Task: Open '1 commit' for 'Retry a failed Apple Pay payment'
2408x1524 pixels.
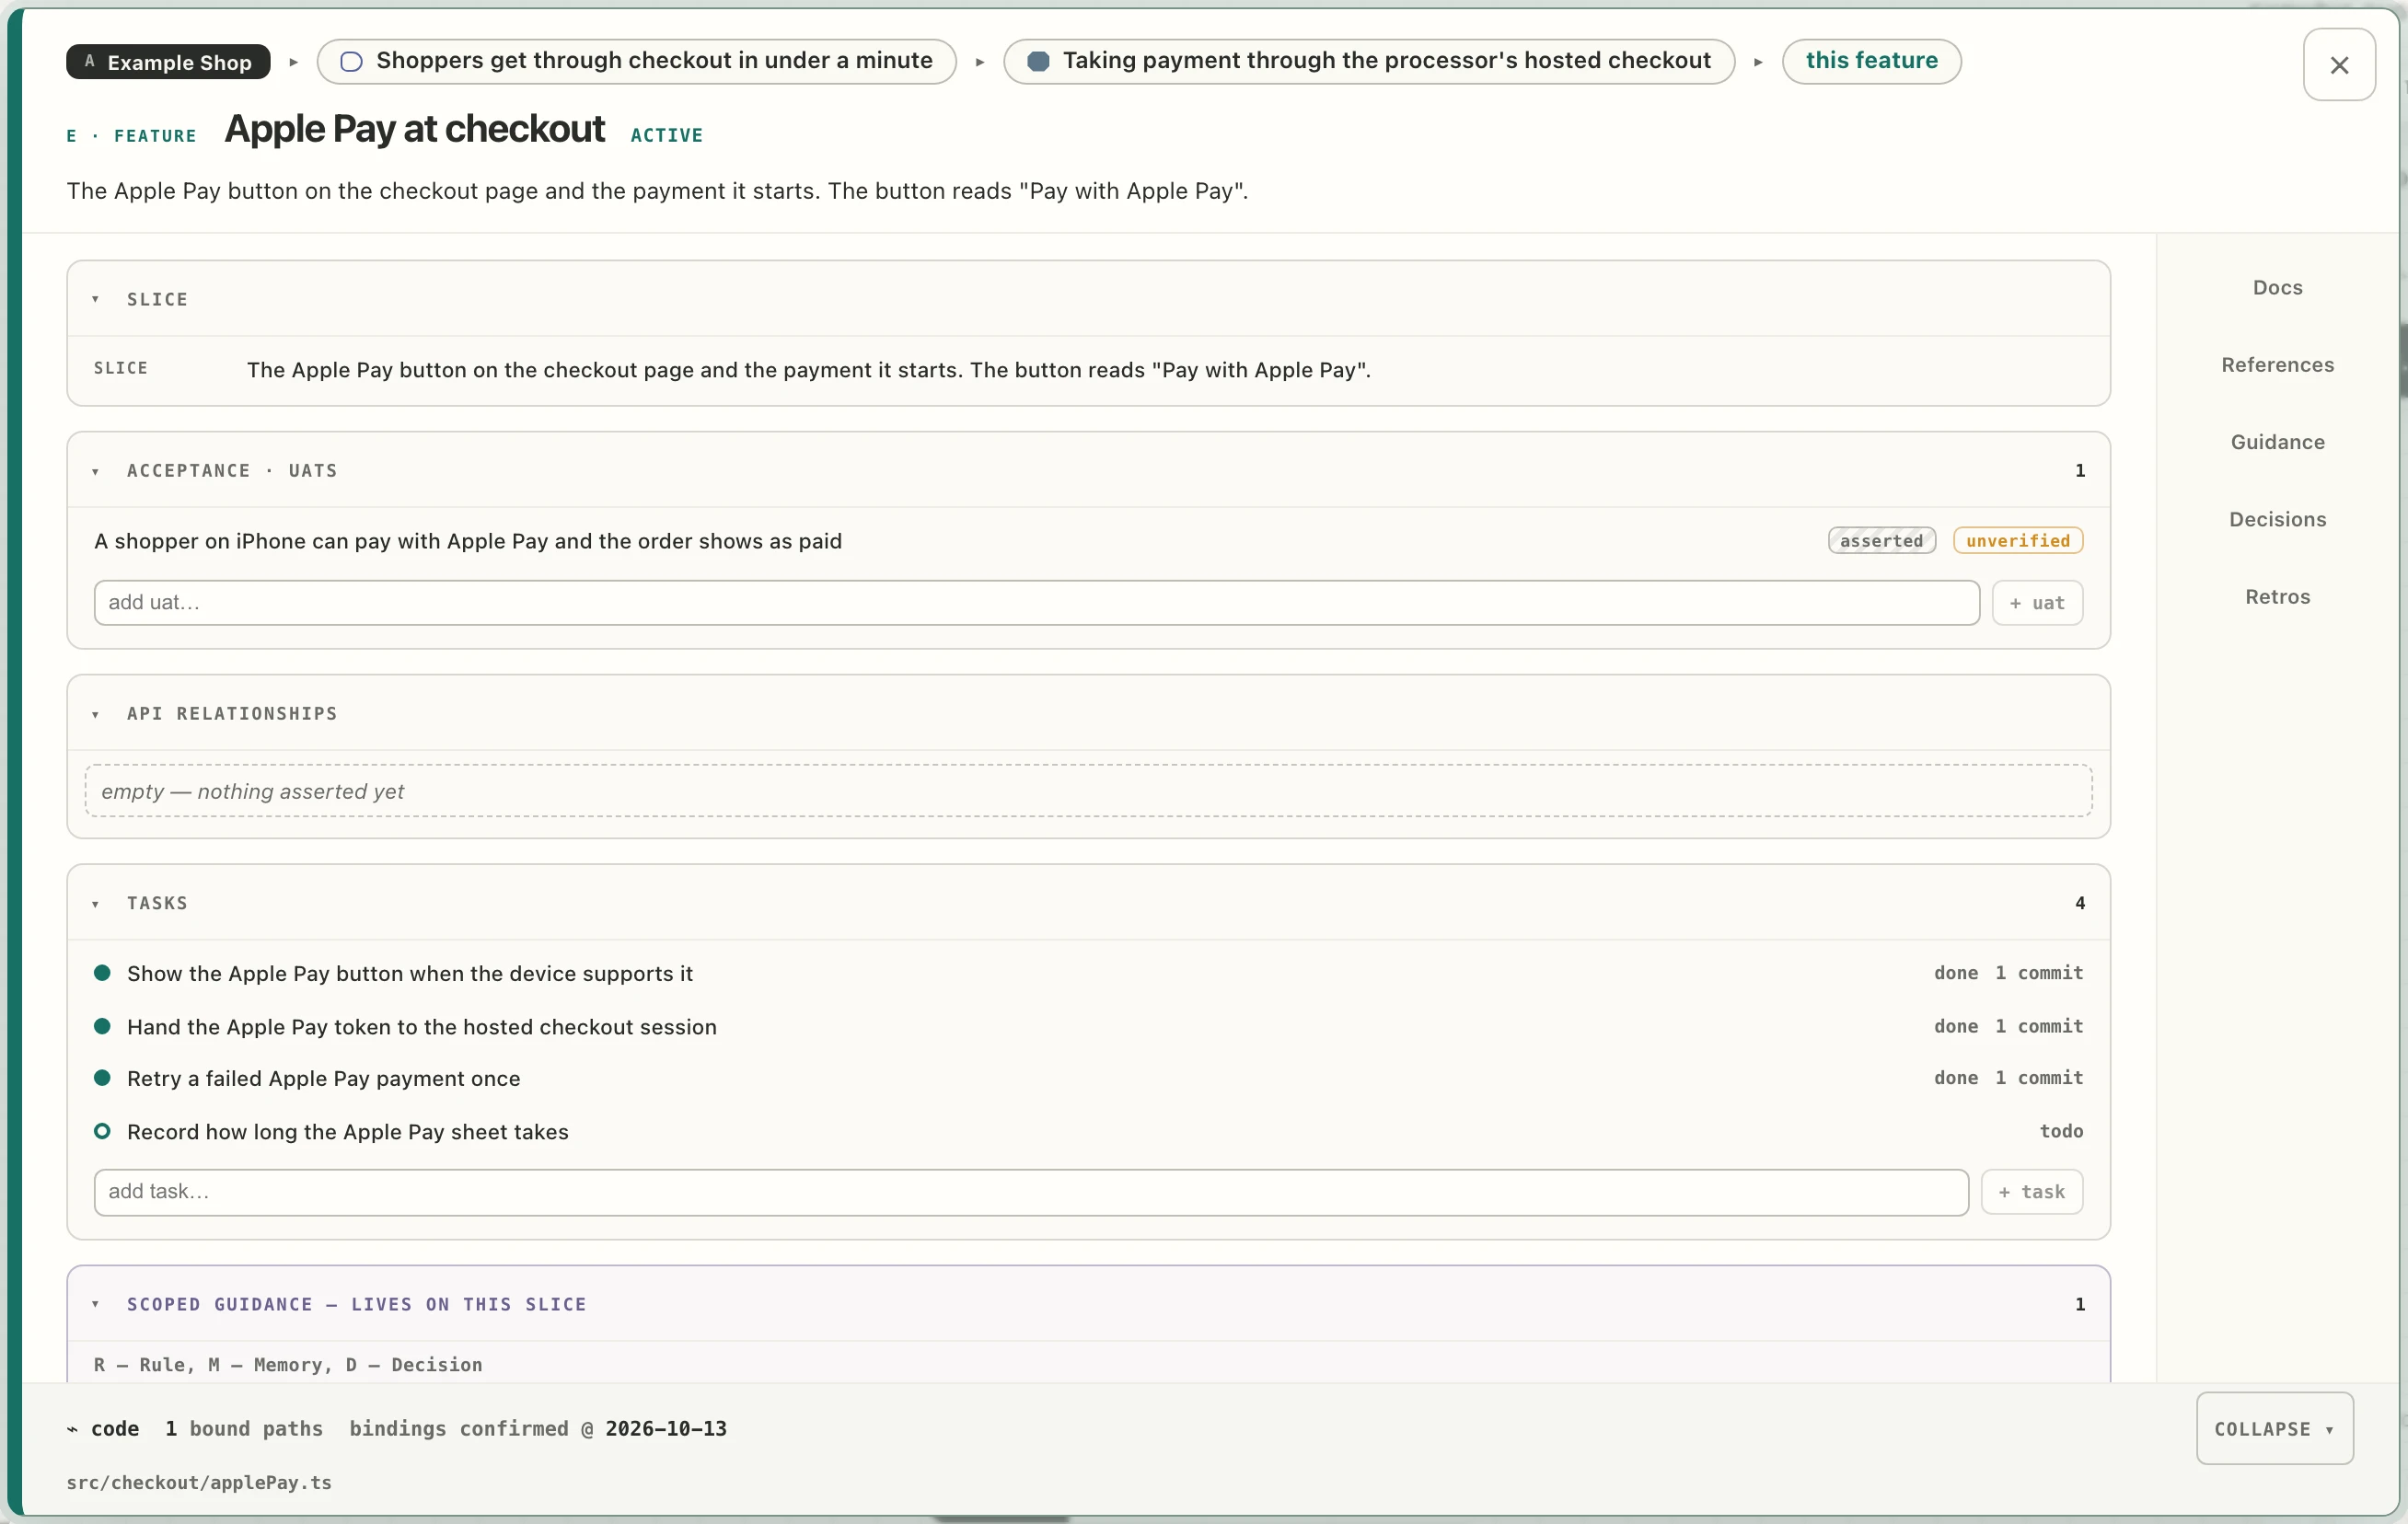Action: click(x=2038, y=1078)
